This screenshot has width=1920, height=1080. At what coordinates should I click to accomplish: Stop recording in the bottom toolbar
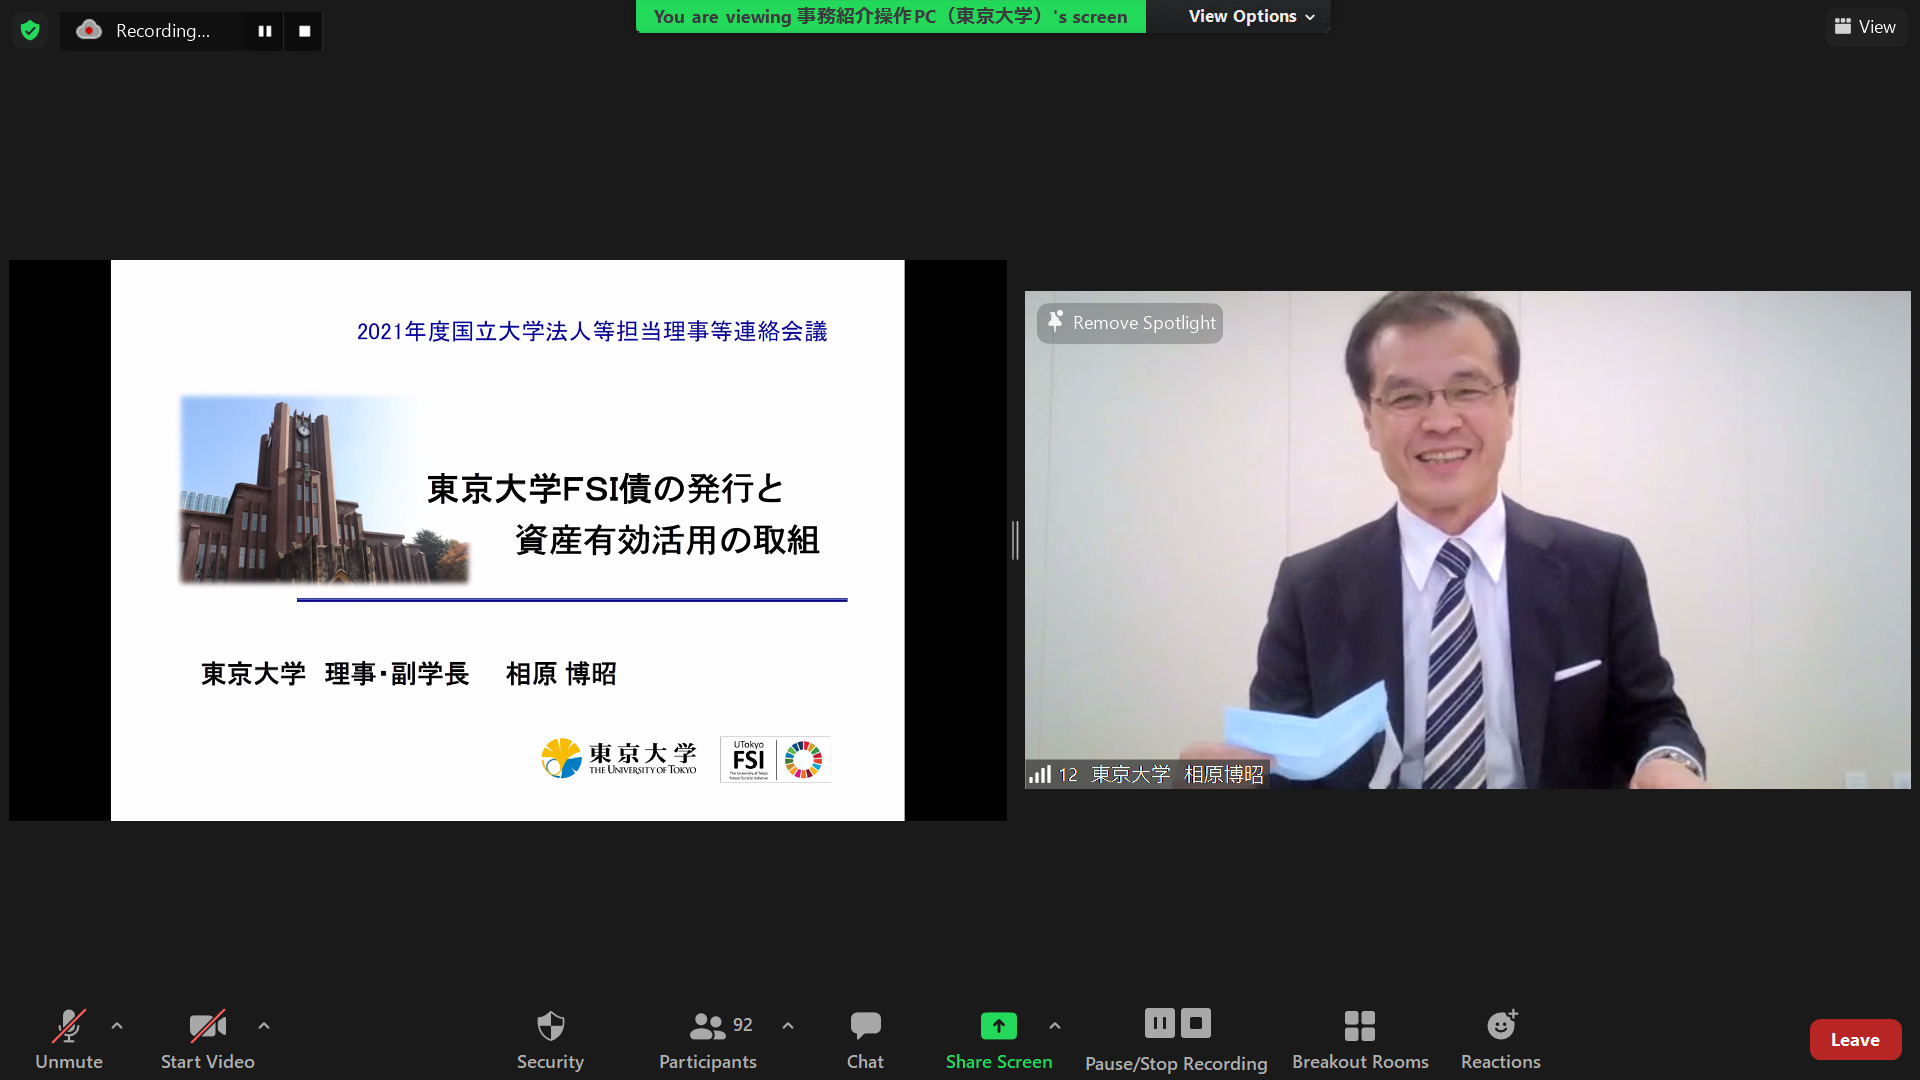[x=1196, y=1023]
